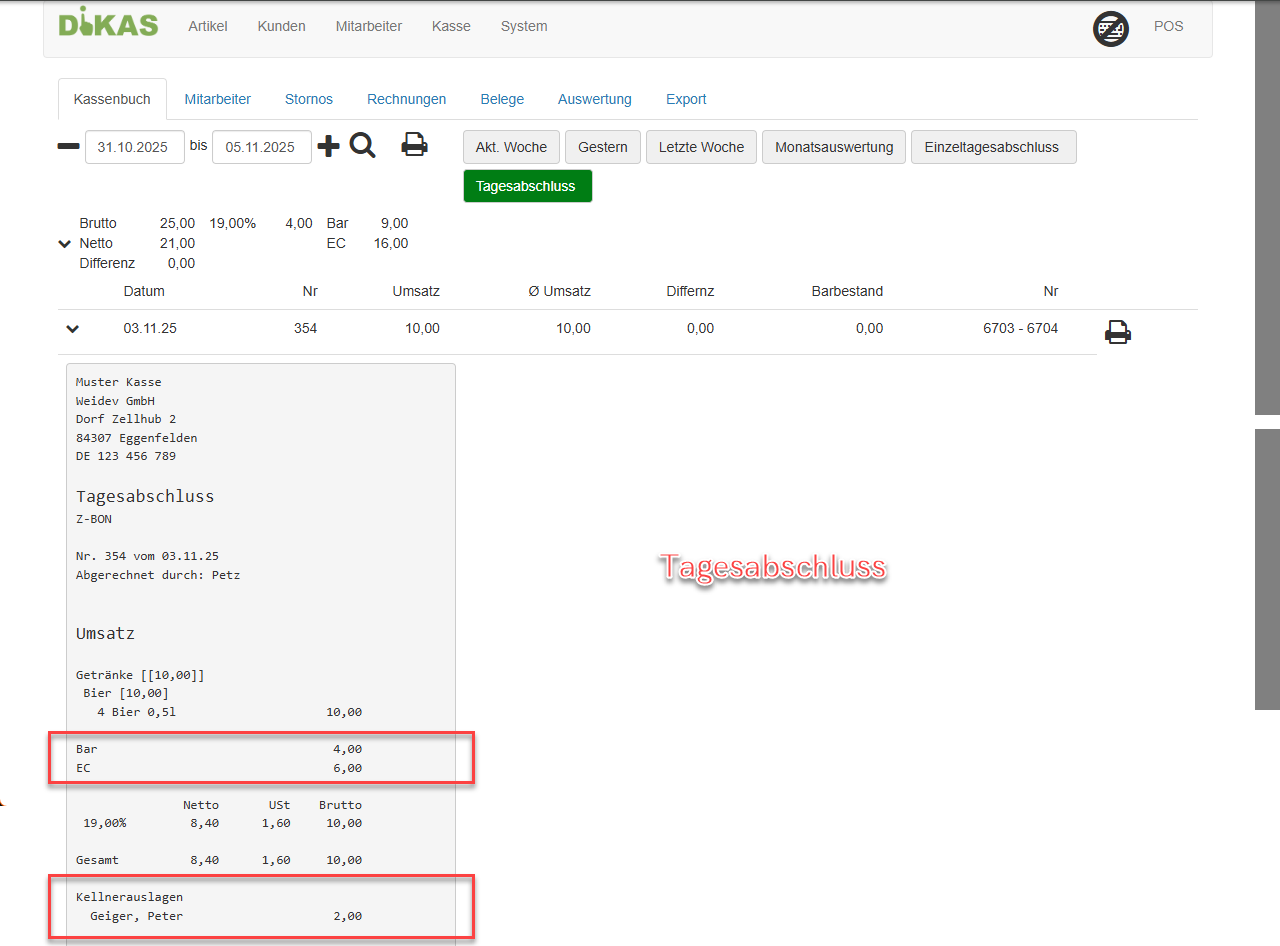Click the Letzte Woche button
Screen dimensions: 1280x946
click(x=701, y=147)
